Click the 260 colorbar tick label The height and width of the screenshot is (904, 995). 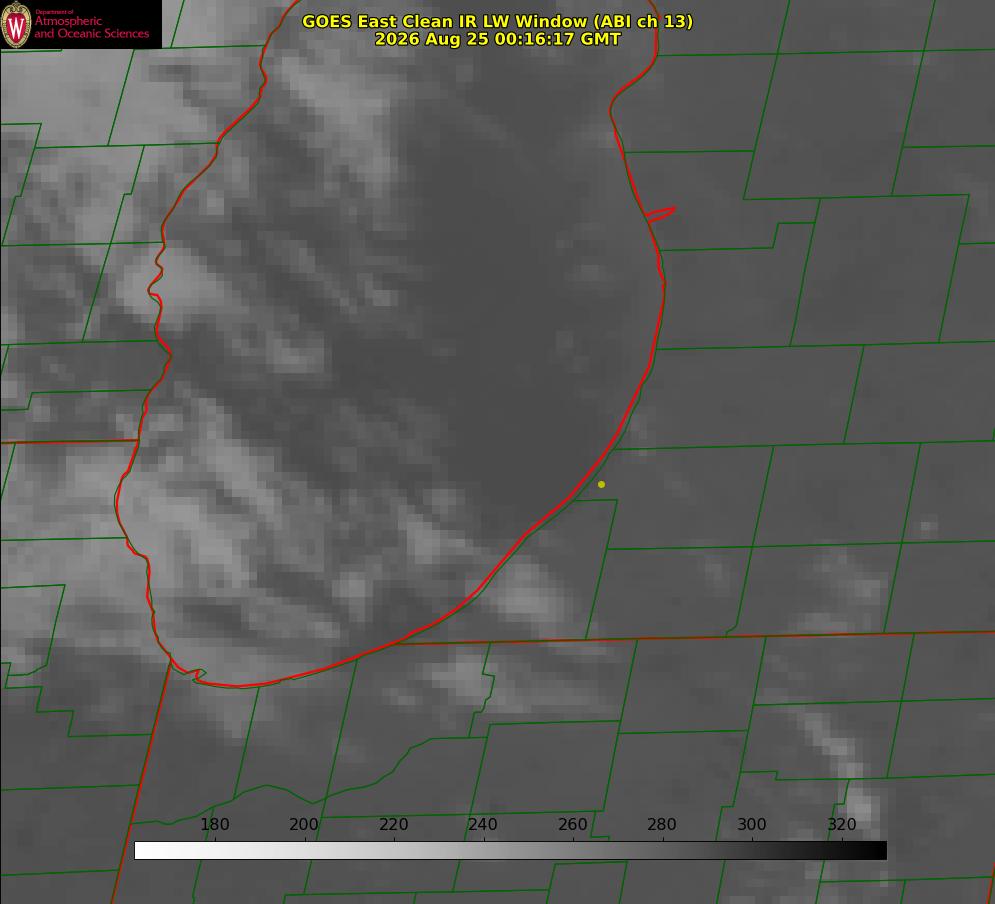point(572,824)
